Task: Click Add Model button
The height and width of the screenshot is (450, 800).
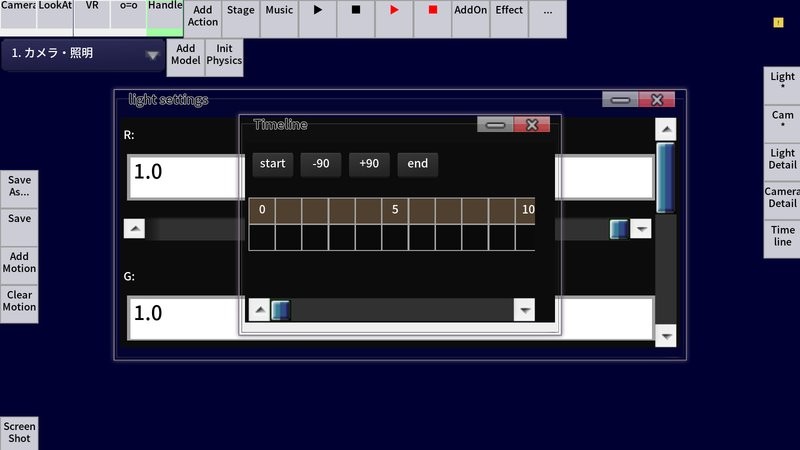Action: [x=186, y=57]
